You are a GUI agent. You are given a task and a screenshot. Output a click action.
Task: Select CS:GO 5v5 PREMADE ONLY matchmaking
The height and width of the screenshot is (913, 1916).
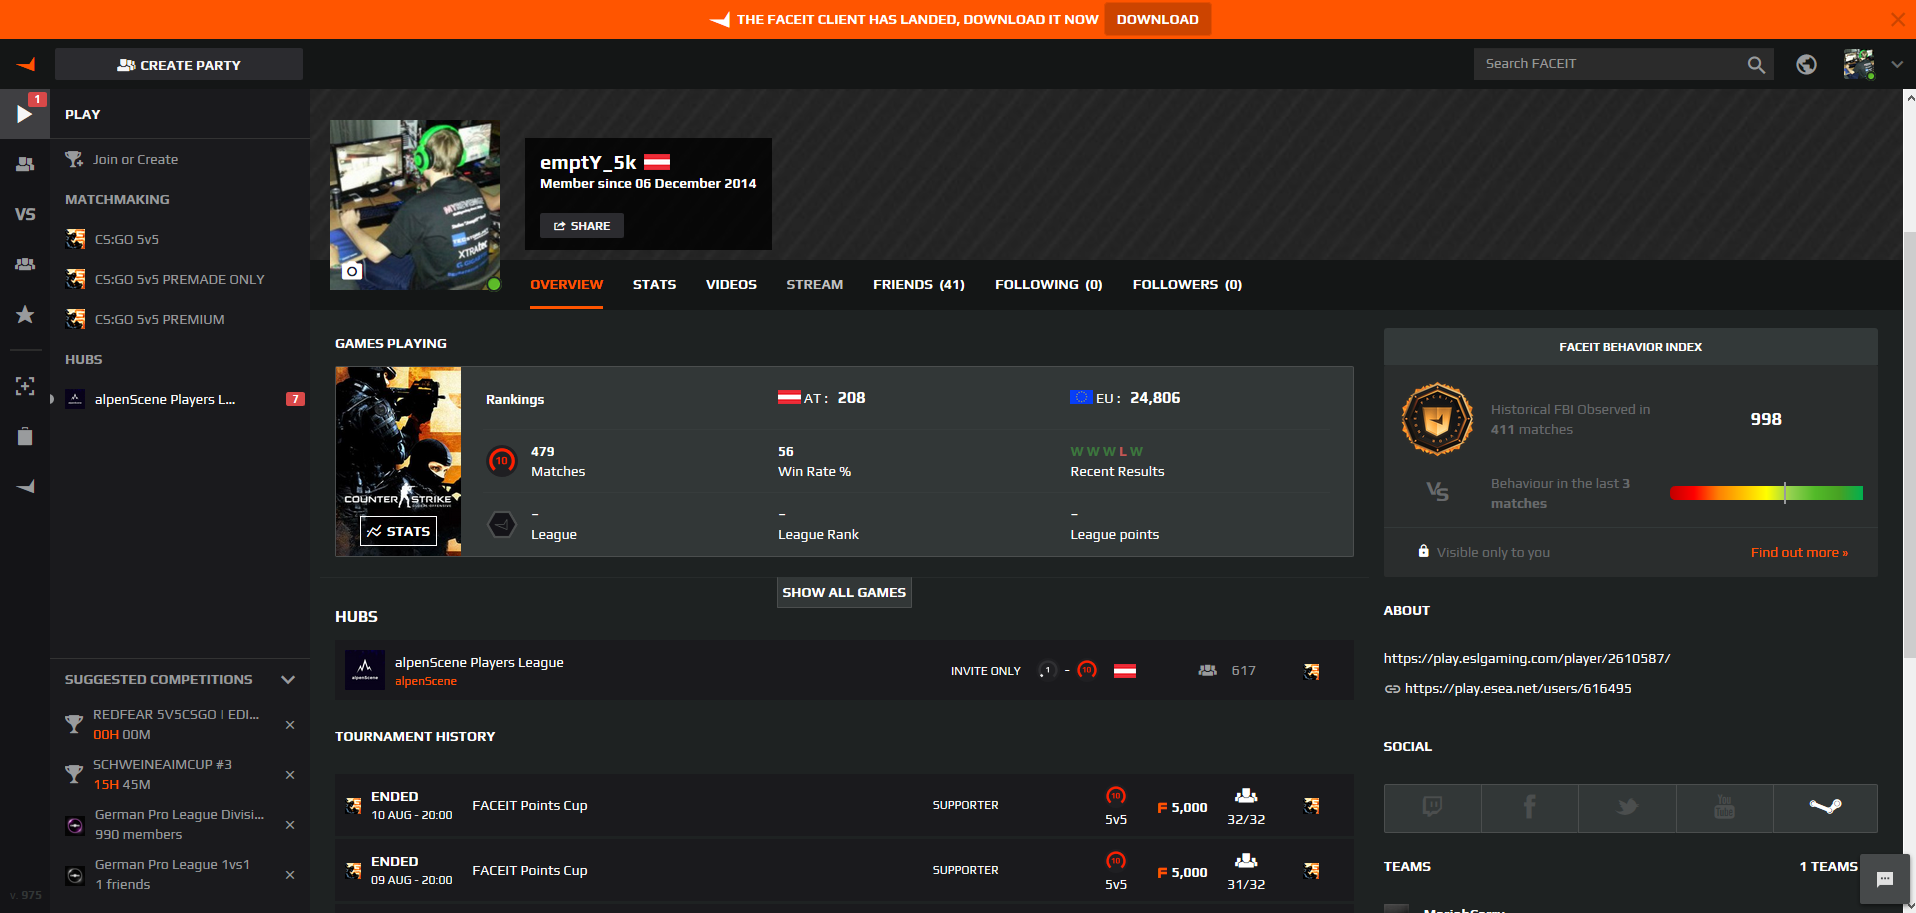pos(180,279)
